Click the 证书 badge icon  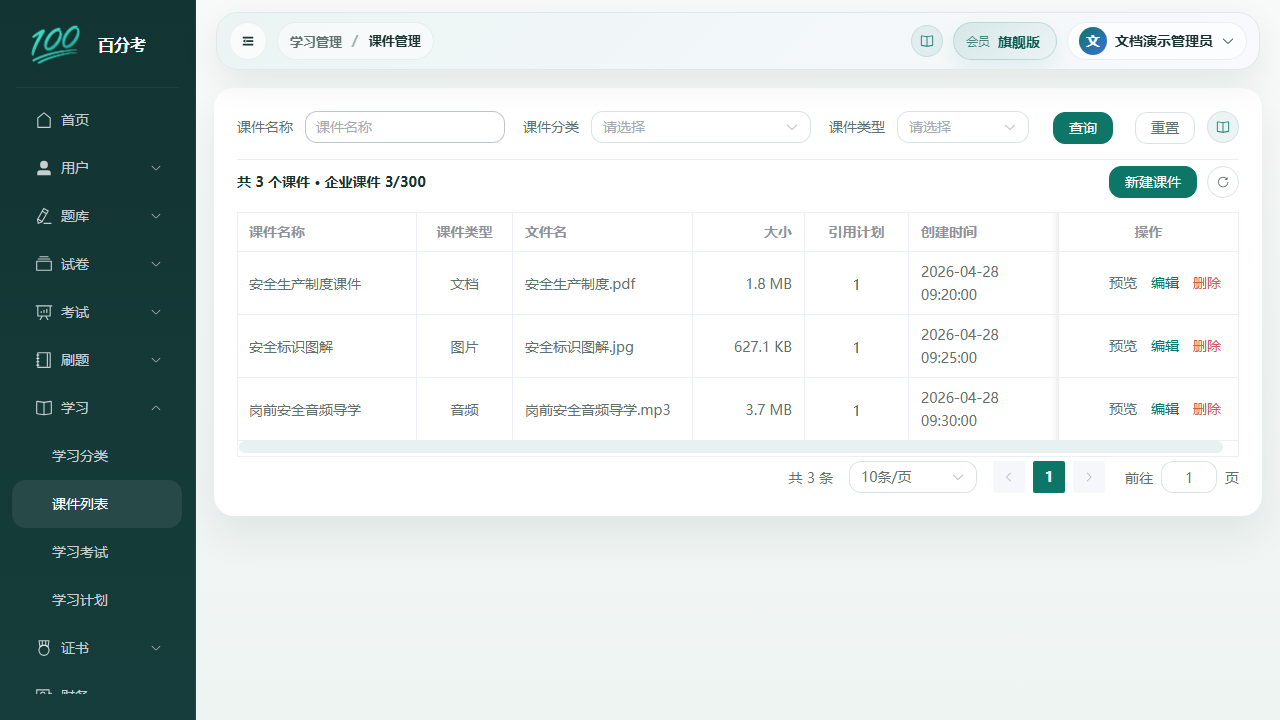click(x=43, y=648)
